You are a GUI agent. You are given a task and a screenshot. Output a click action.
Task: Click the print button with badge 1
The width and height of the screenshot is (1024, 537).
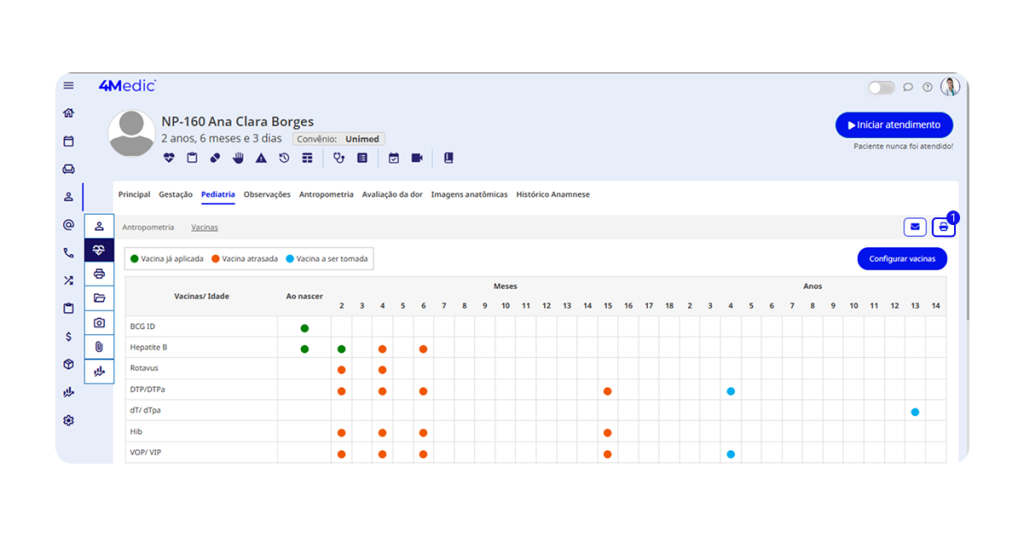943,227
